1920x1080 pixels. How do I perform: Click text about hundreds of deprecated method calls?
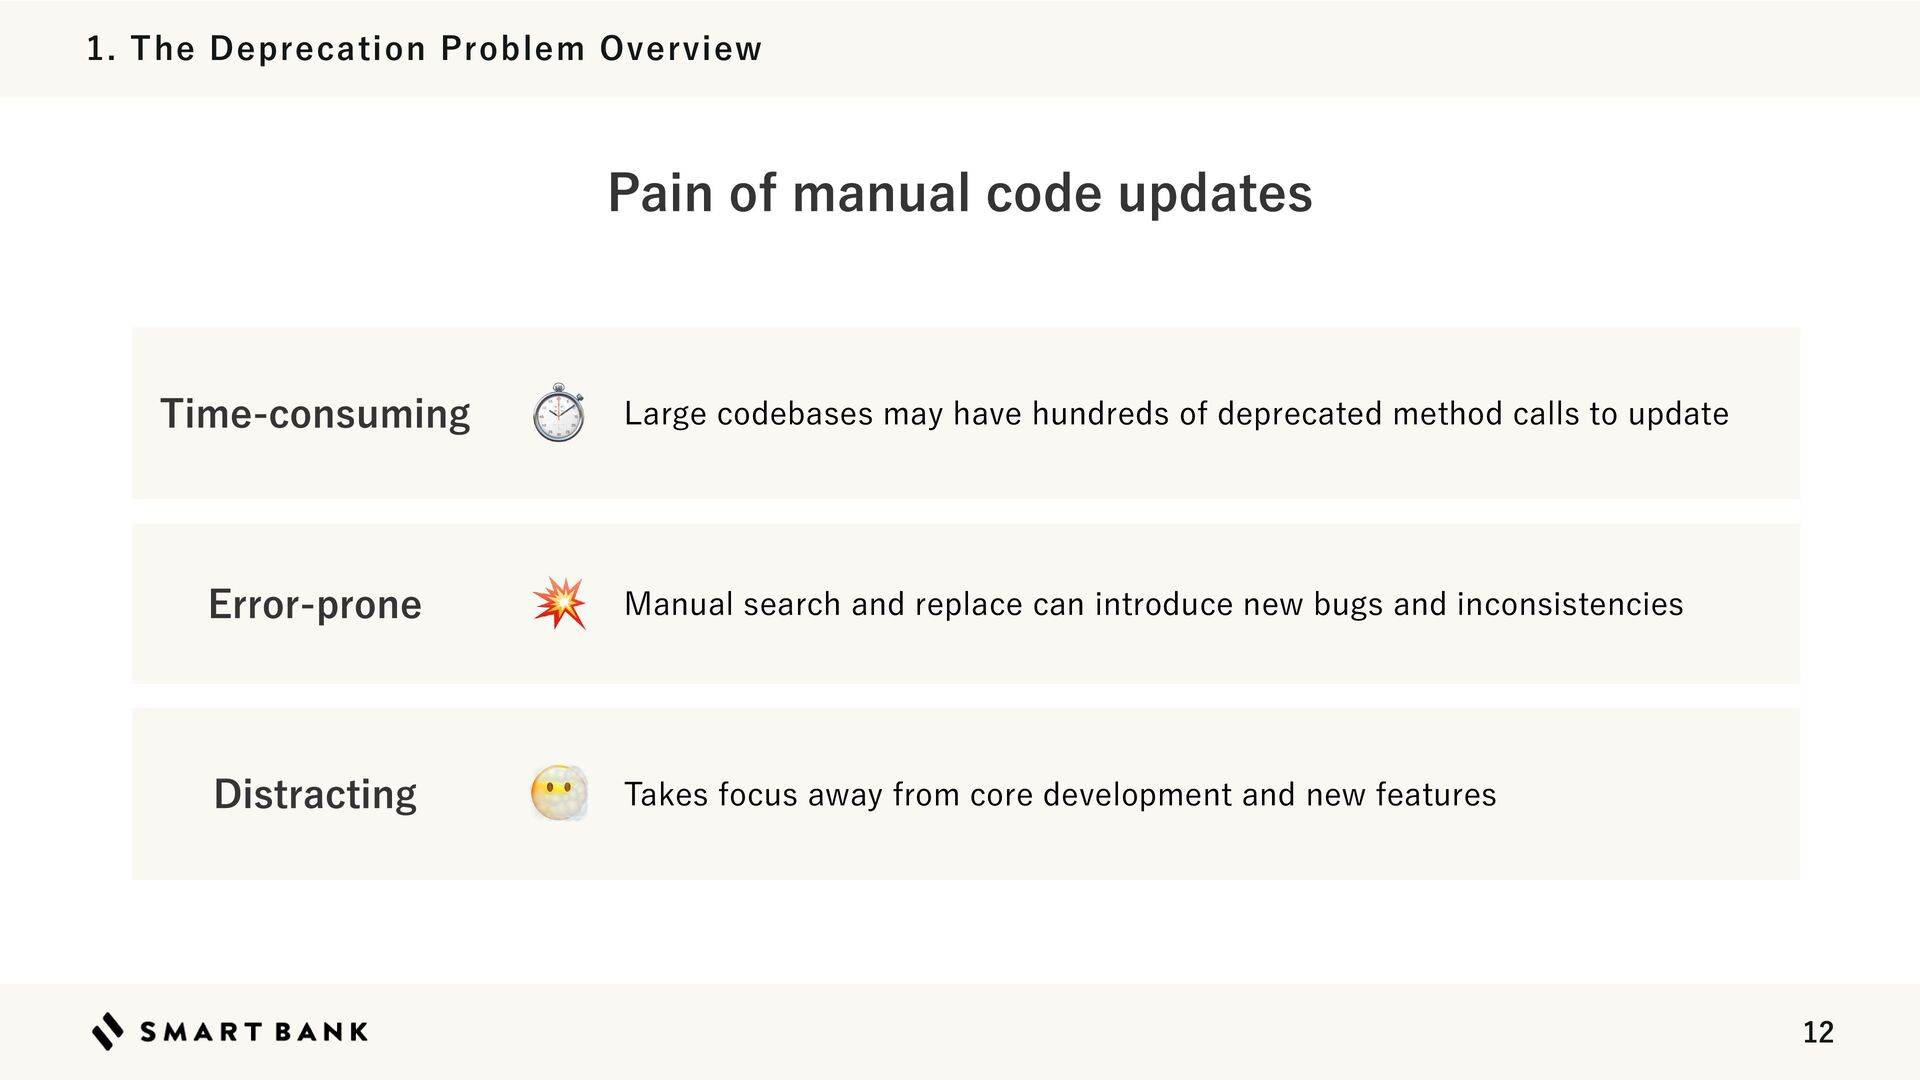1176,413
